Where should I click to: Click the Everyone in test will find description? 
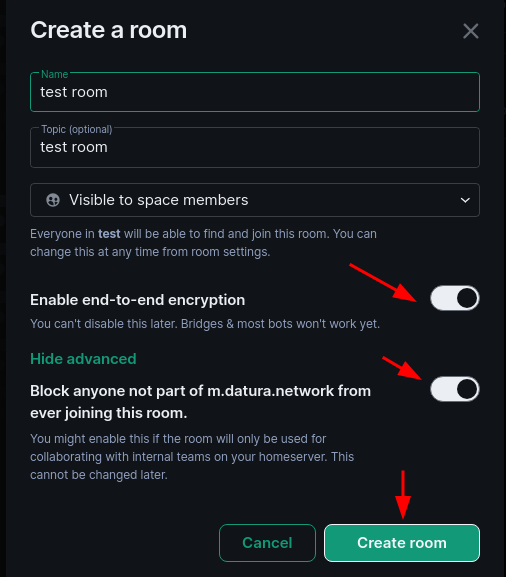(204, 243)
